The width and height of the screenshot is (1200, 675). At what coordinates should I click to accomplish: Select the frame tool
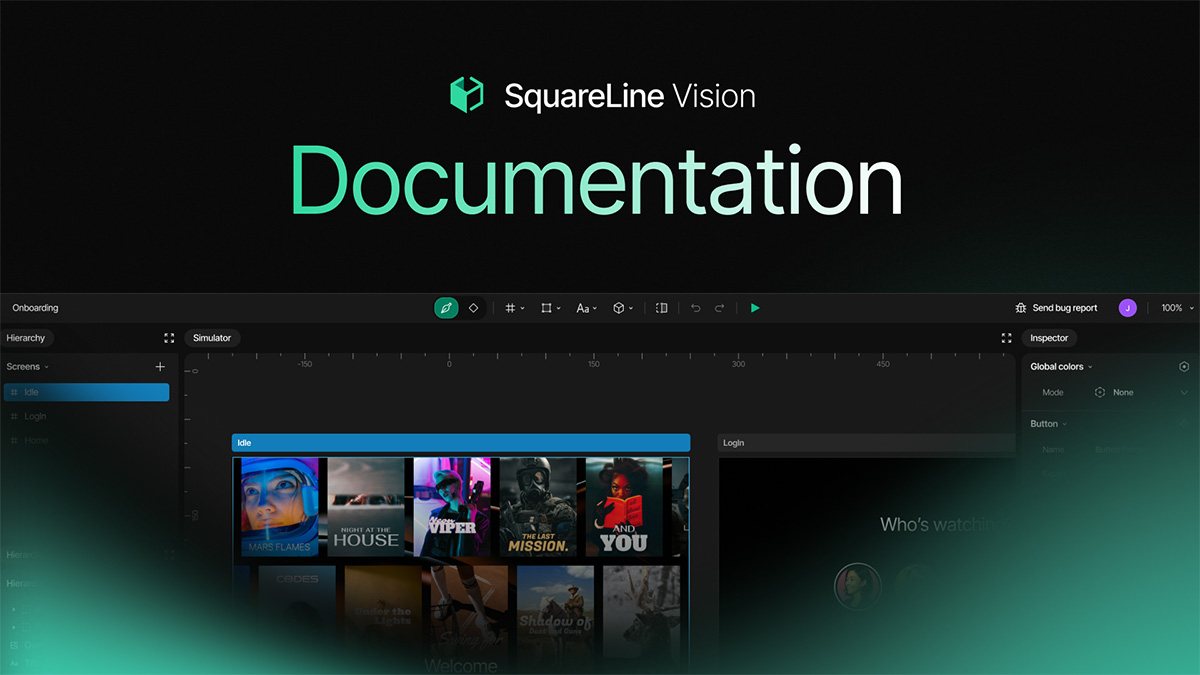[547, 308]
